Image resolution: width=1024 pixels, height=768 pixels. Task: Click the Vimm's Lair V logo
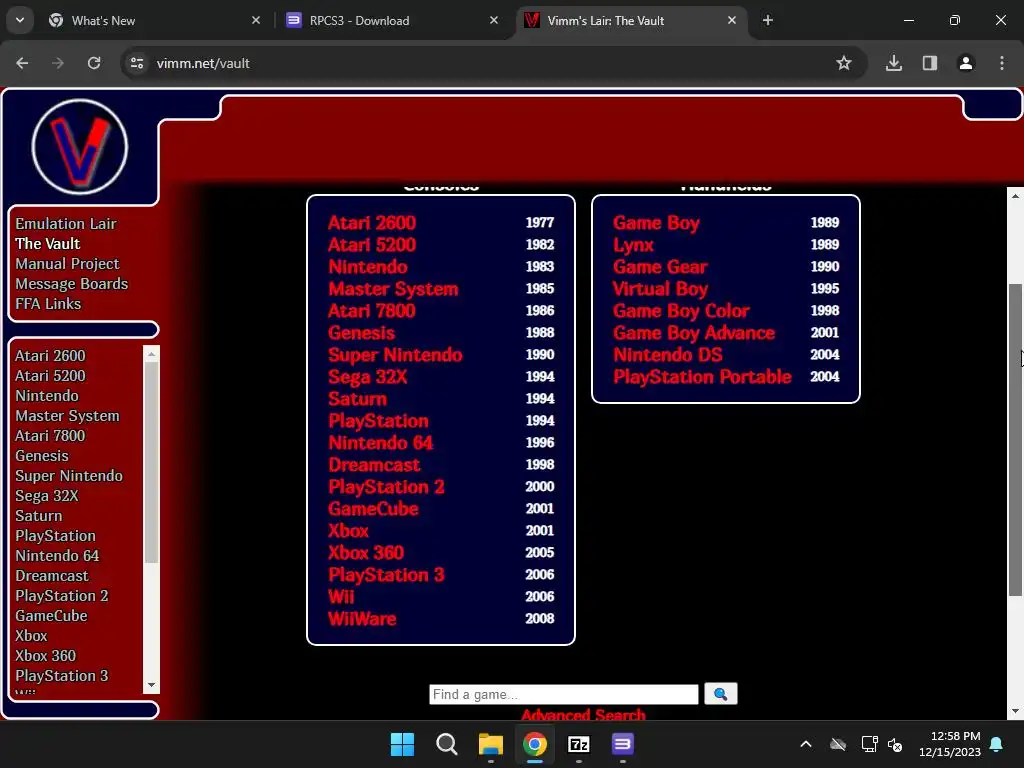tap(80, 147)
